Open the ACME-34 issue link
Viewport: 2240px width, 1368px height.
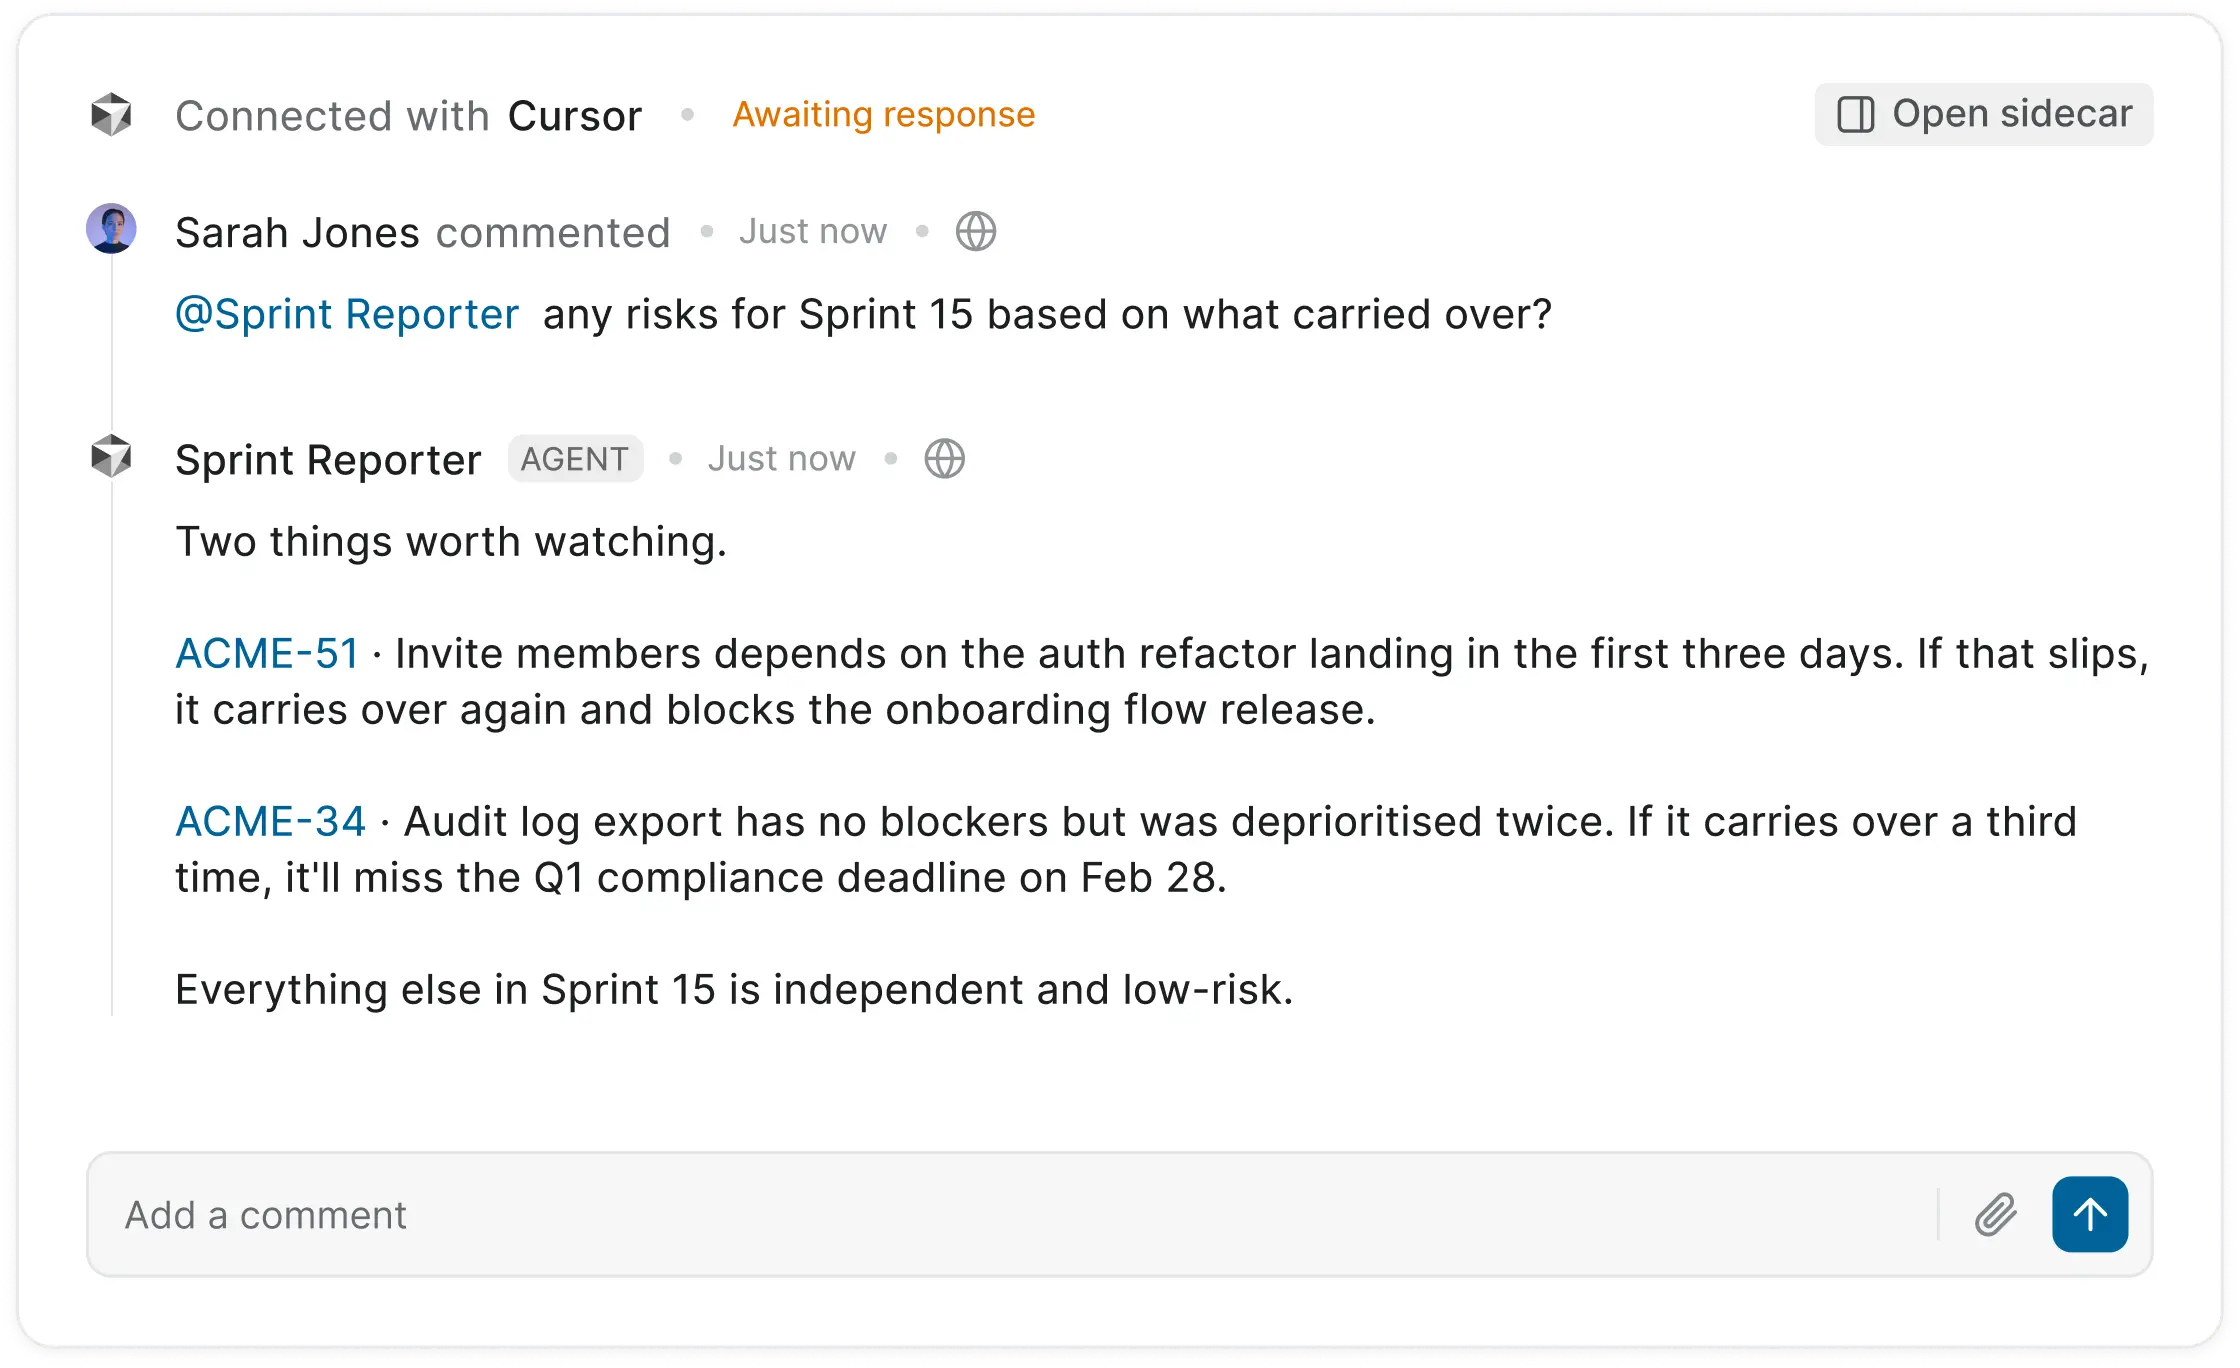[x=270, y=820]
